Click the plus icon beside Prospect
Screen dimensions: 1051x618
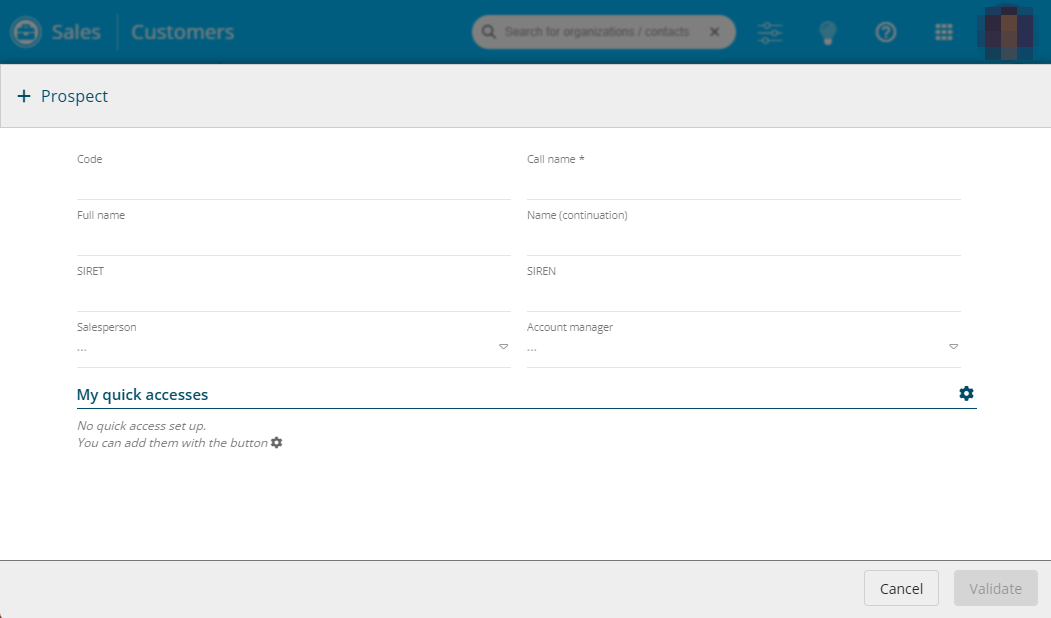click(x=24, y=96)
